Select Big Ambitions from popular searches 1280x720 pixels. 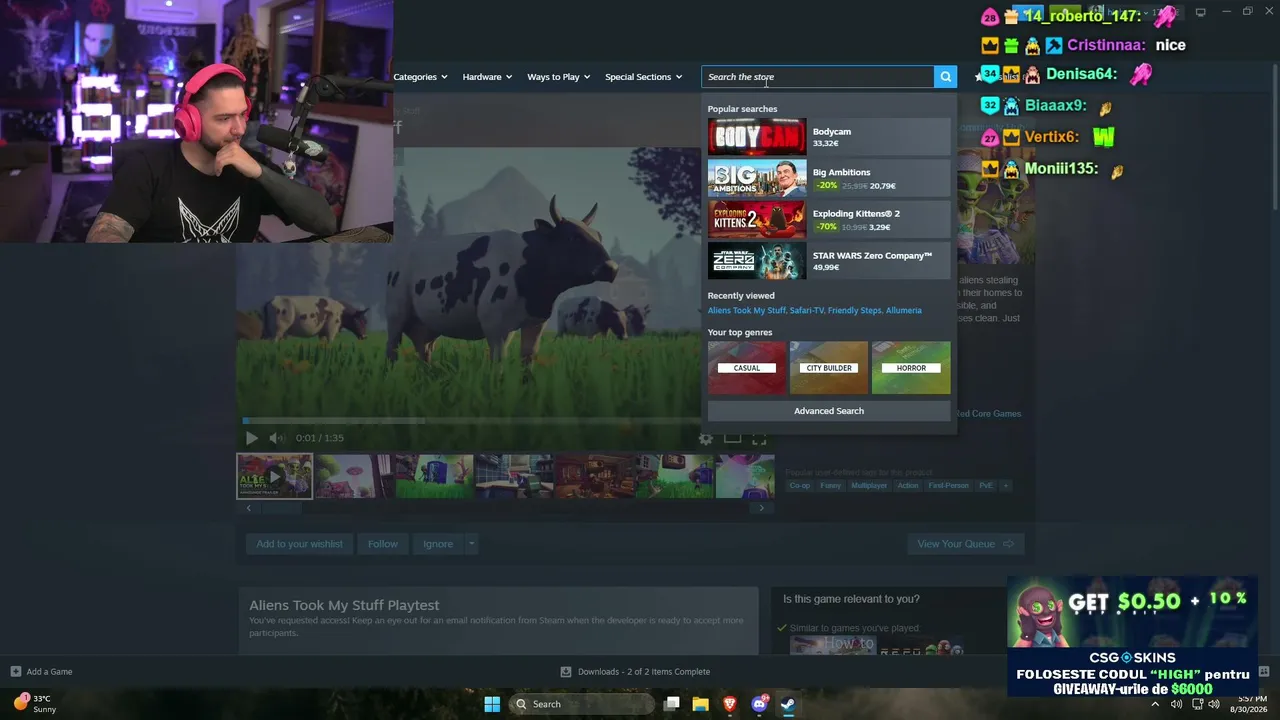[x=829, y=178]
